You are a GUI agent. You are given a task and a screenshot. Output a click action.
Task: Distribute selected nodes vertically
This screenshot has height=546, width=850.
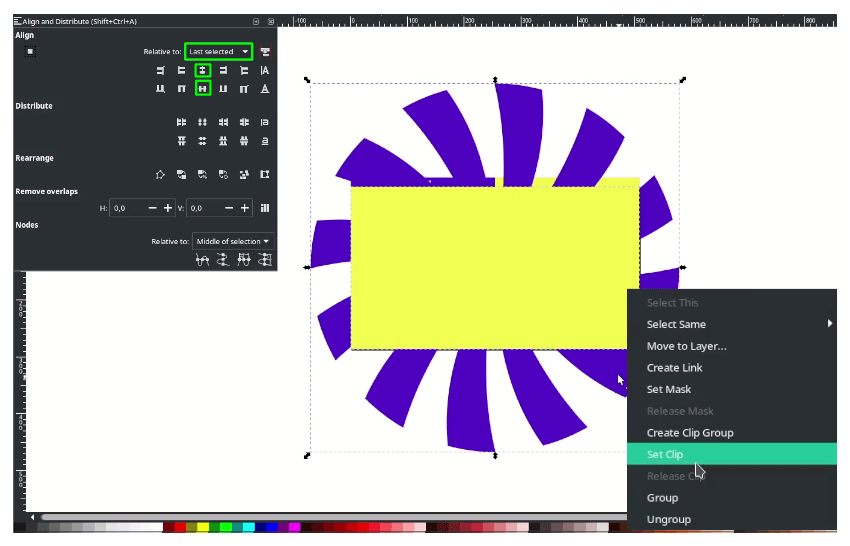tap(265, 260)
